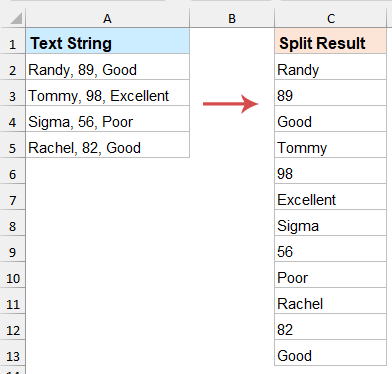The width and height of the screenshot is (392, 374).
Task: Select cell with 56 in column C
Action: click(330, 249)
